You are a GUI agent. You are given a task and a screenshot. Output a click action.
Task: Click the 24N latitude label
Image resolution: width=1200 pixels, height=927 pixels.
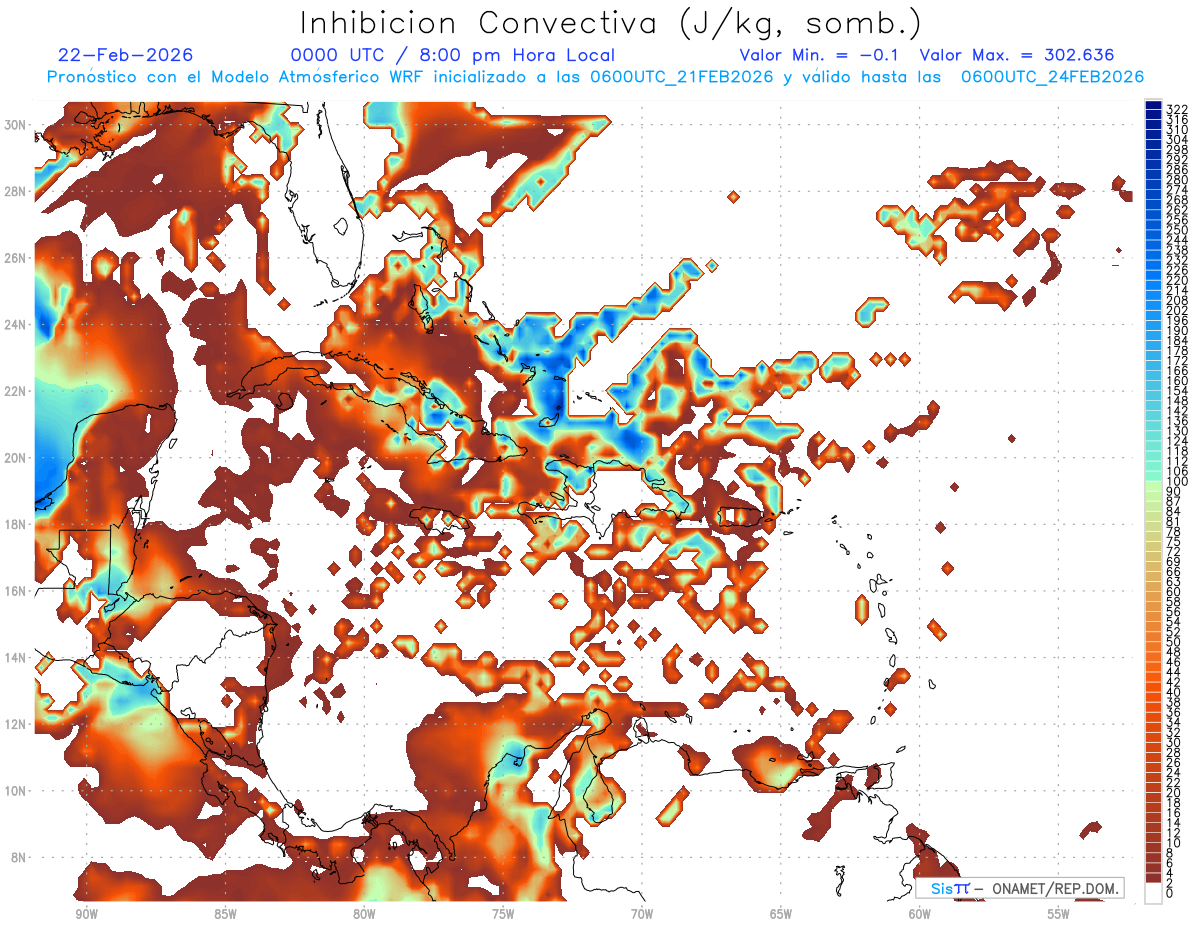(x=16, y=324)
